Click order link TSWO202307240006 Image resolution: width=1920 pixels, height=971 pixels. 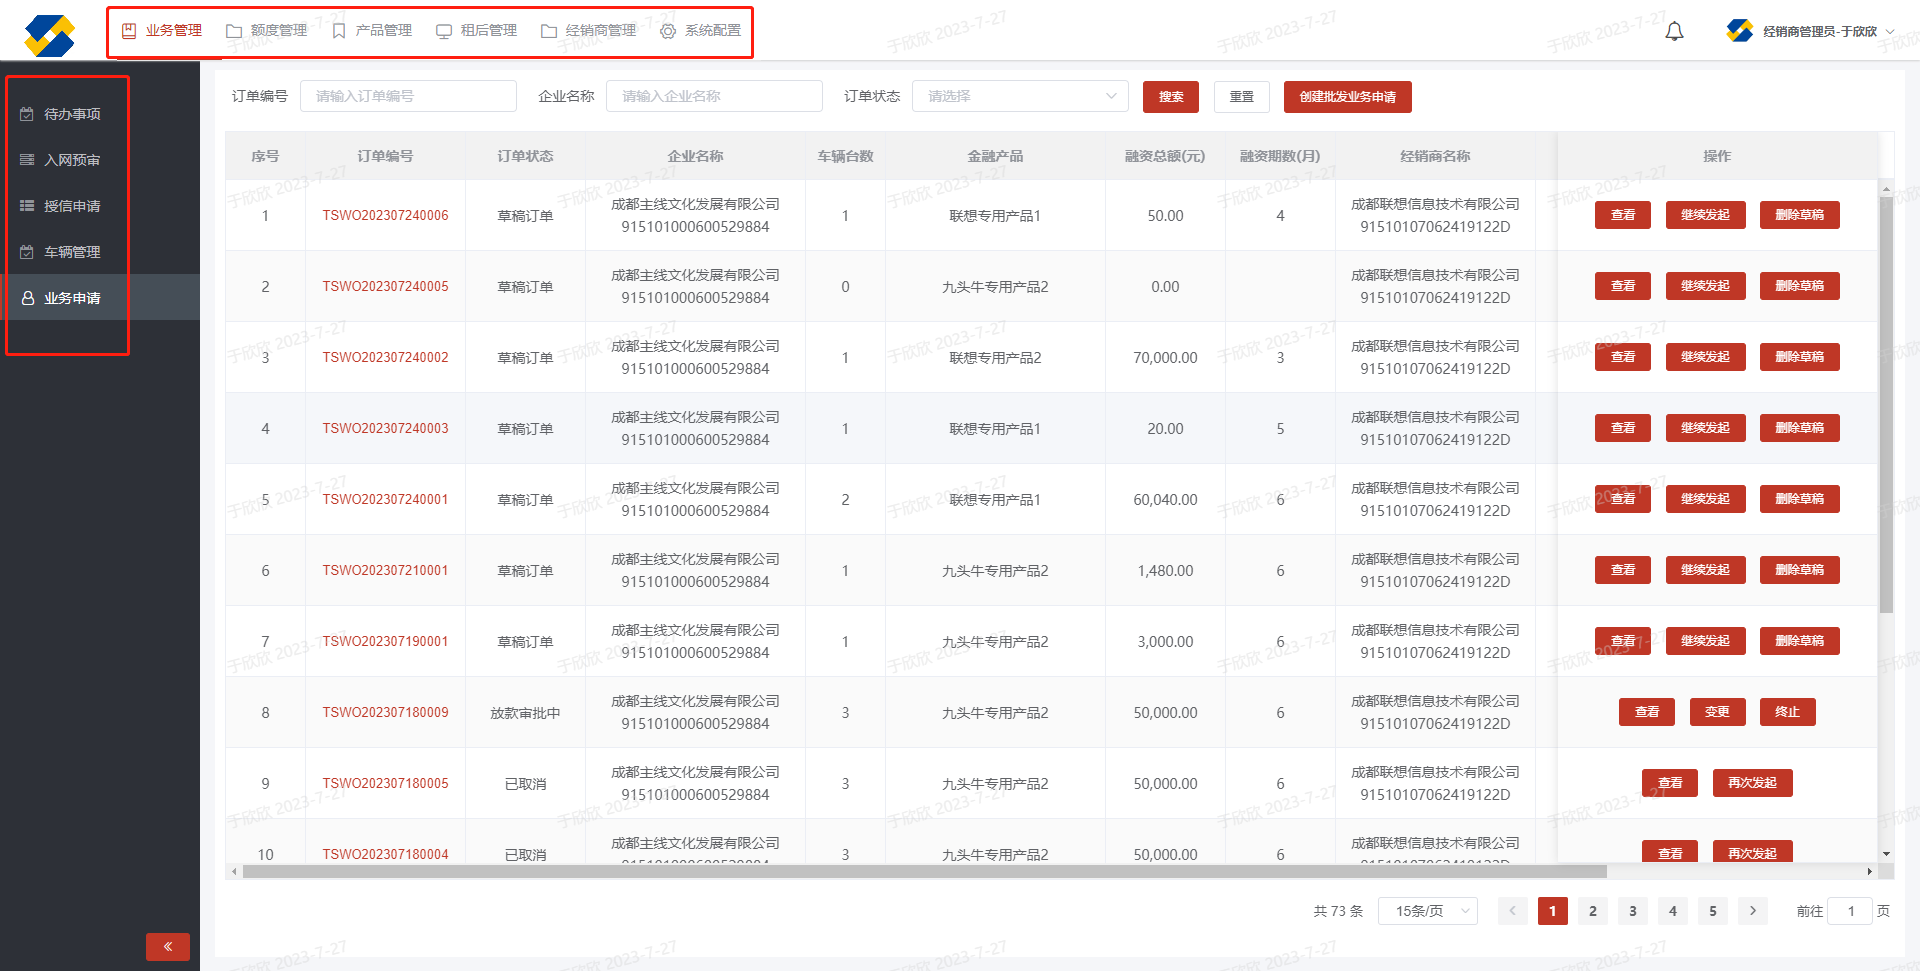click(x=385, y=215)
